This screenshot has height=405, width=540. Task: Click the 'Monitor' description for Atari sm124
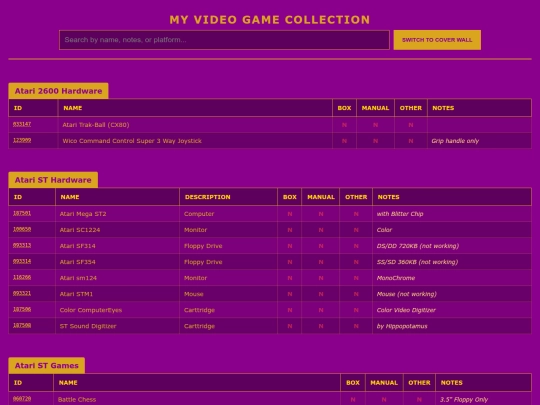click(195, 278)
